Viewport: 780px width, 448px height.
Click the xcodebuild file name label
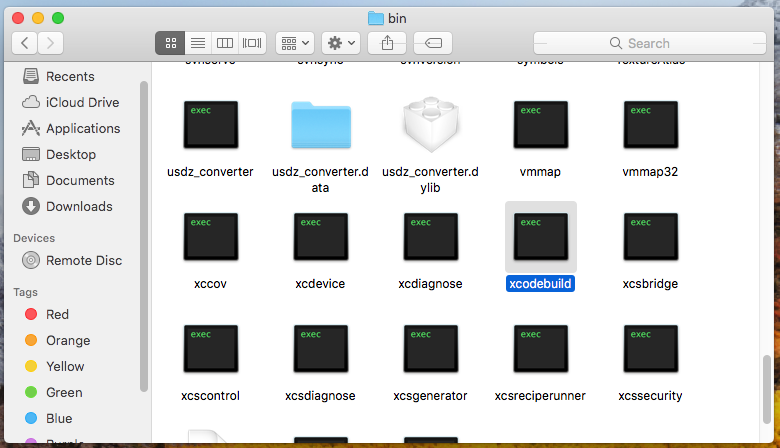click(x=540, y=283)
